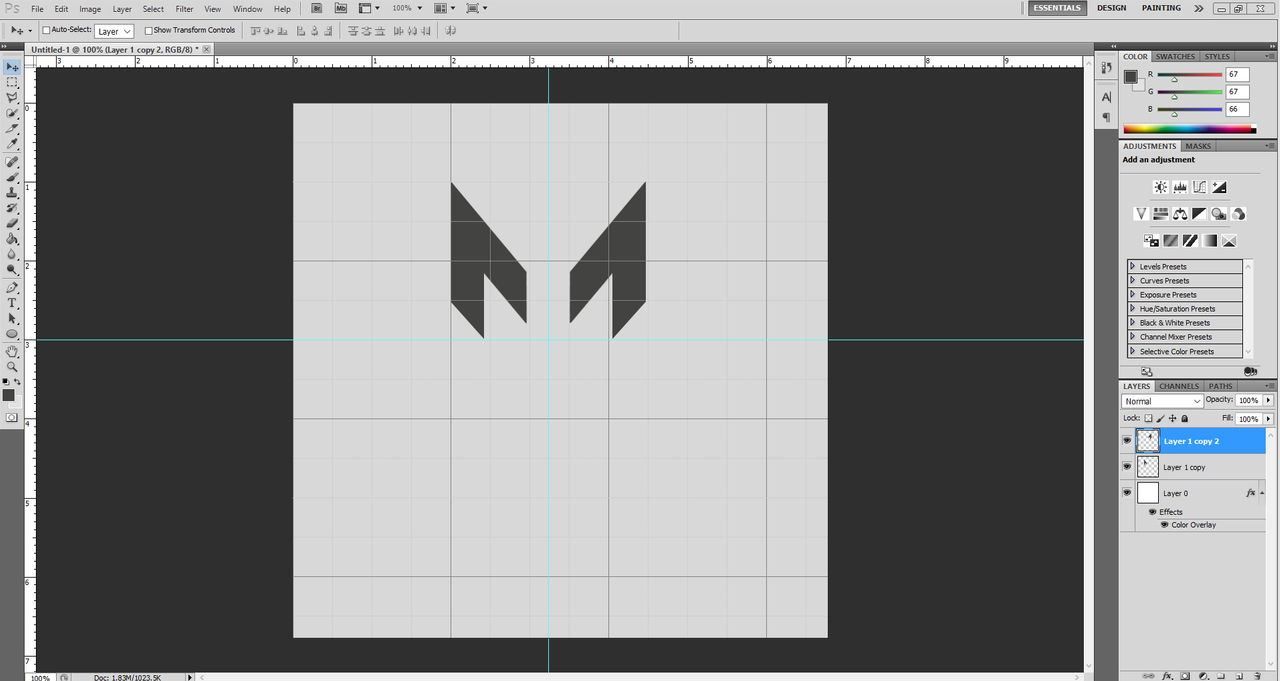Select the Rectangular Marquee tool
This screenshot has height=681, width=1280.
[x=12, y=83]
